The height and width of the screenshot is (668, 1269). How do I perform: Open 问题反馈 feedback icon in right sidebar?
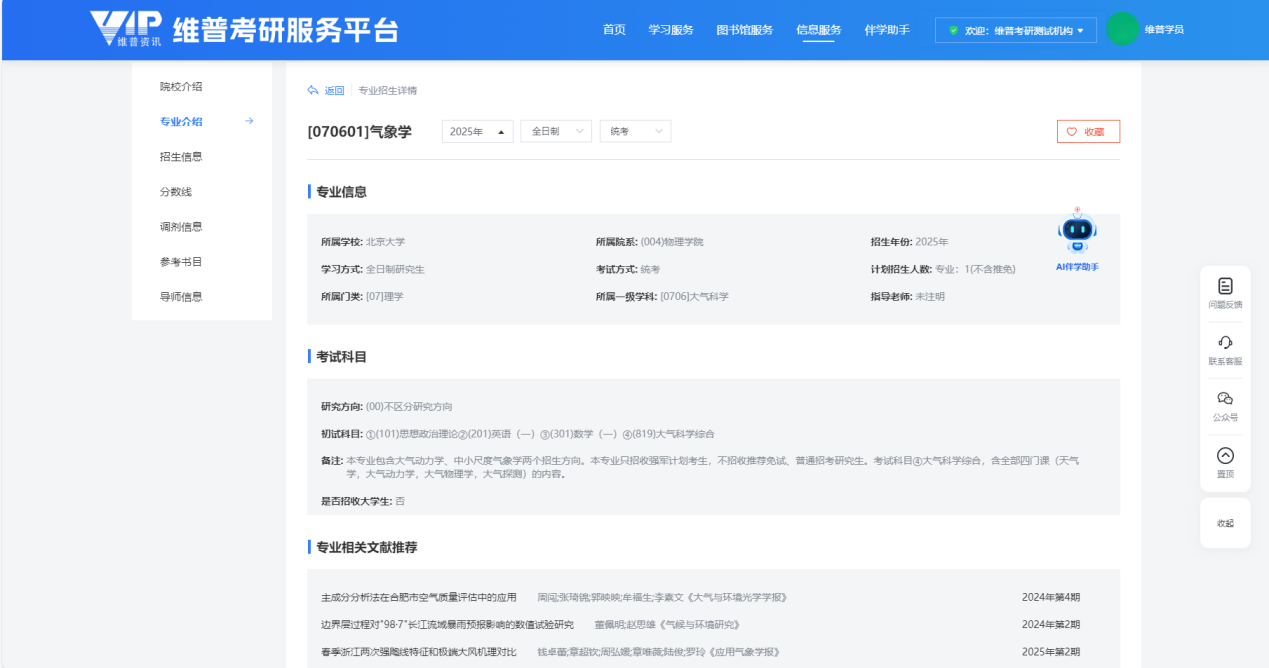1225,287
